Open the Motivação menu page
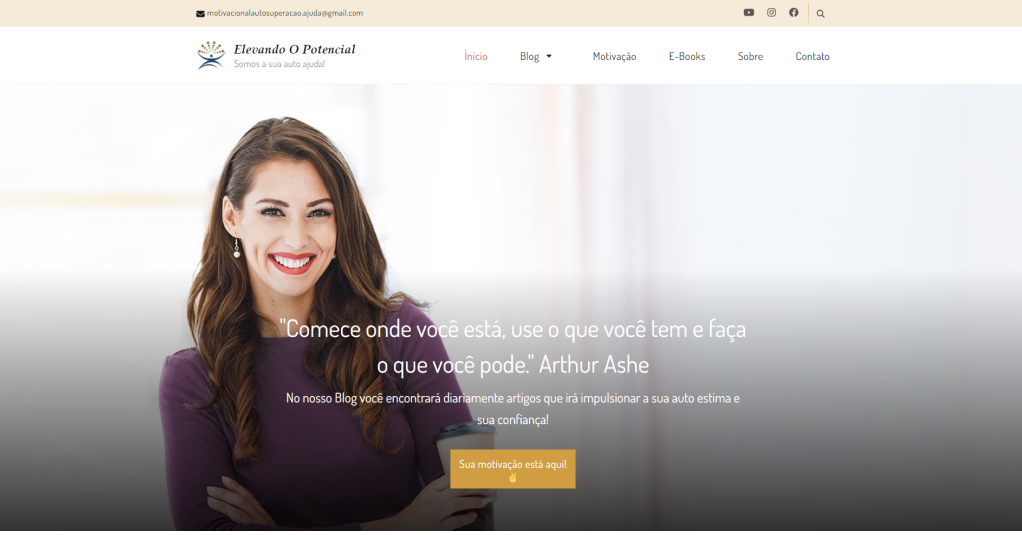Screen dimensions: 1022x535 (x=614, y=57)
